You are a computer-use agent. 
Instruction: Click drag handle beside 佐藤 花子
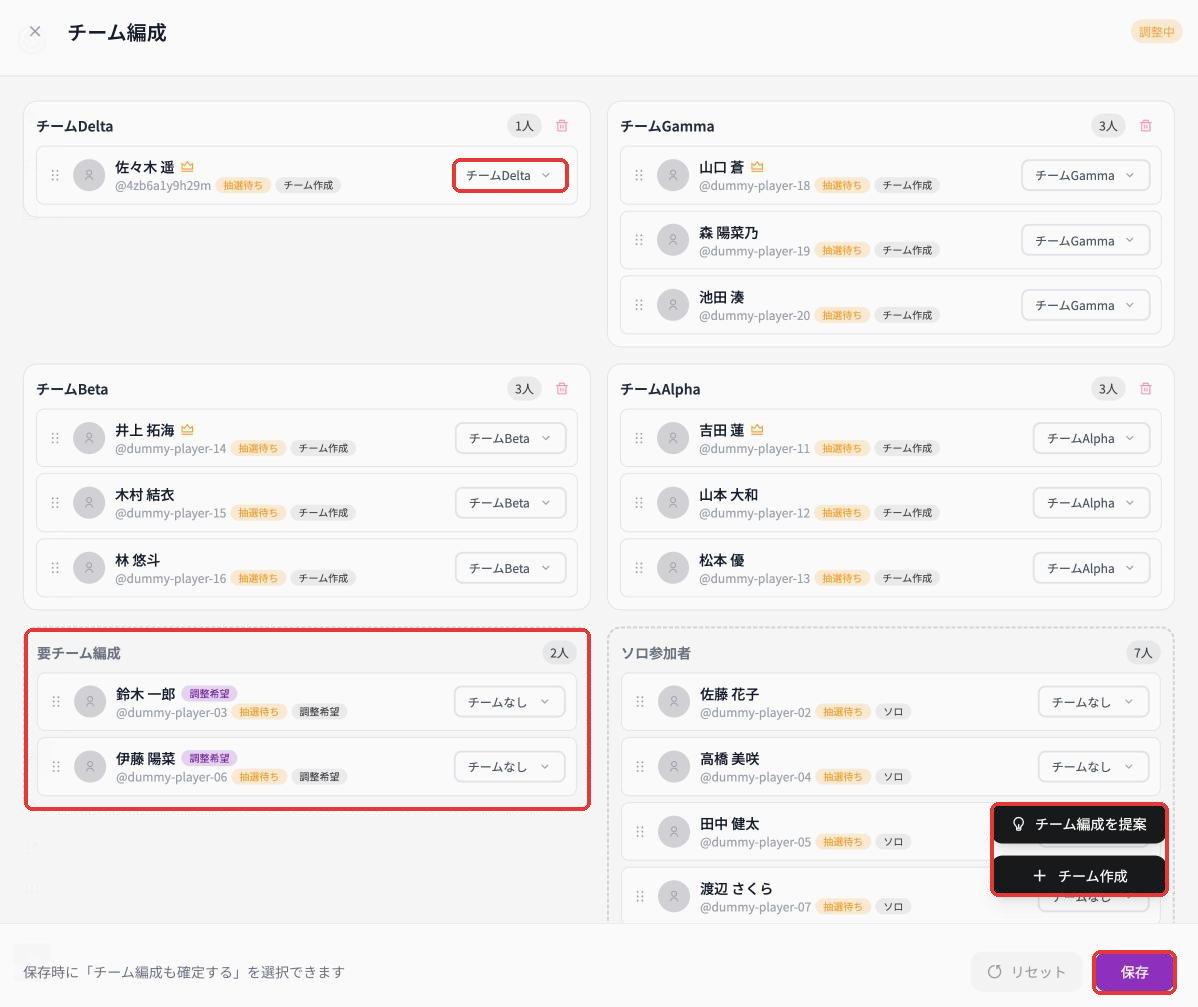tap(639, 701)
